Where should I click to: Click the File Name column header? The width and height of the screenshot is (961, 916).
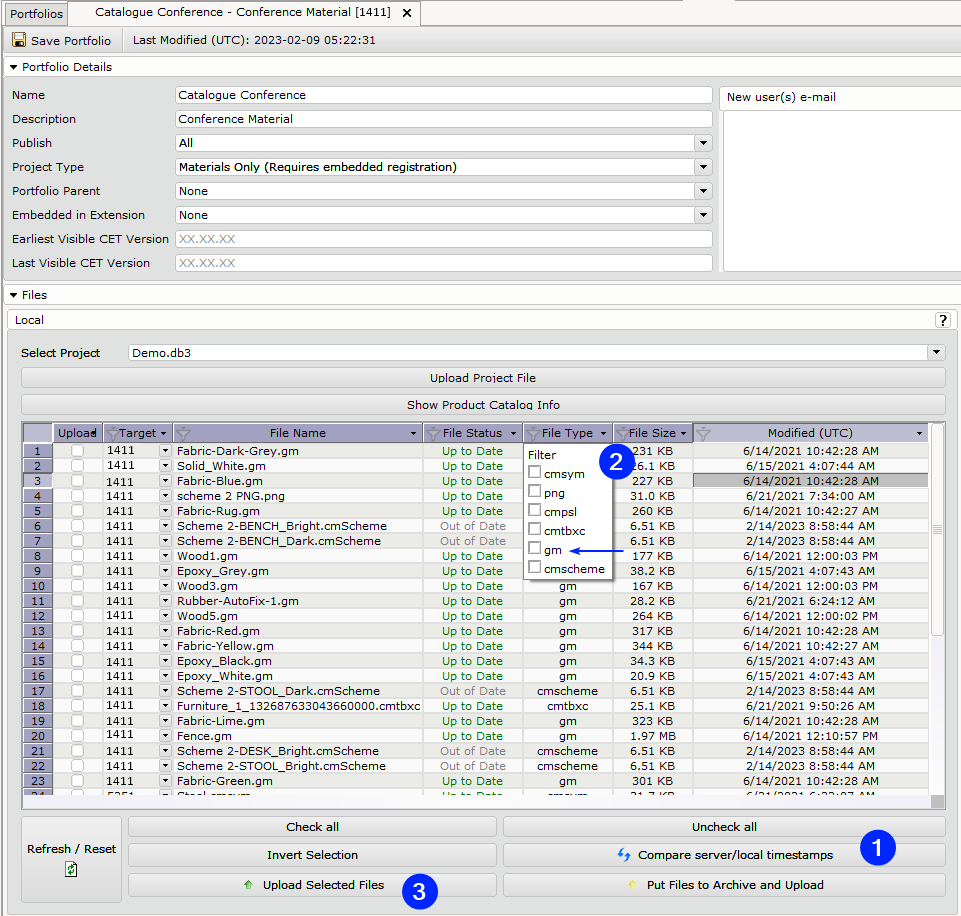point(298,433)
